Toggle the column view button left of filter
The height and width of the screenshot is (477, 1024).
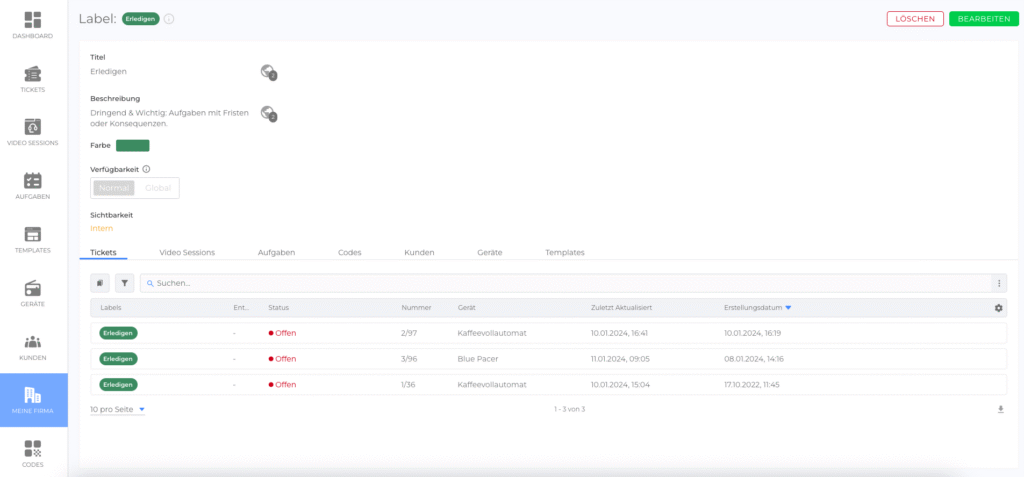(100, 283)
